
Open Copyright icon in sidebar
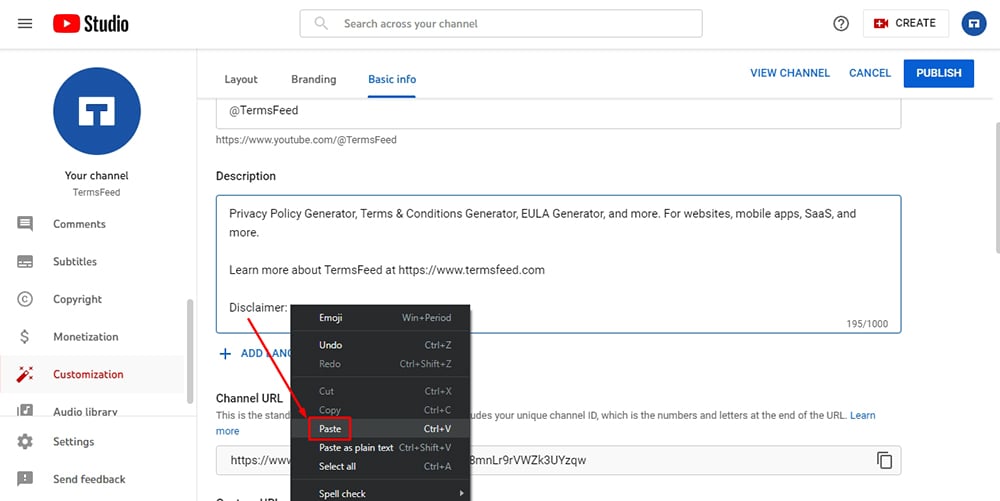[x=25, y=299]
